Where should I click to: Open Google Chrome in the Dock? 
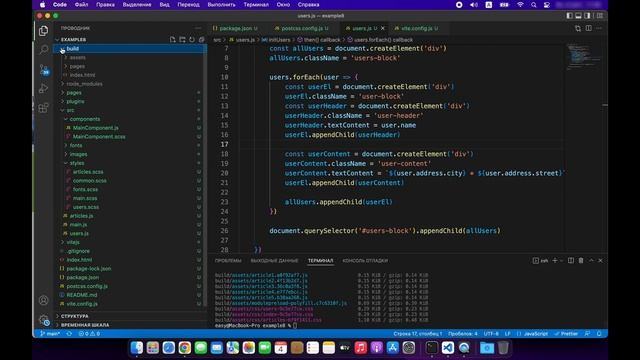(x=184, y=348)
